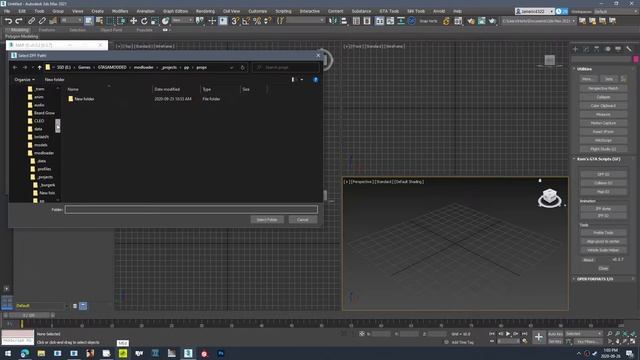Switch to the Utilities hammer tab

pos(629,49)
